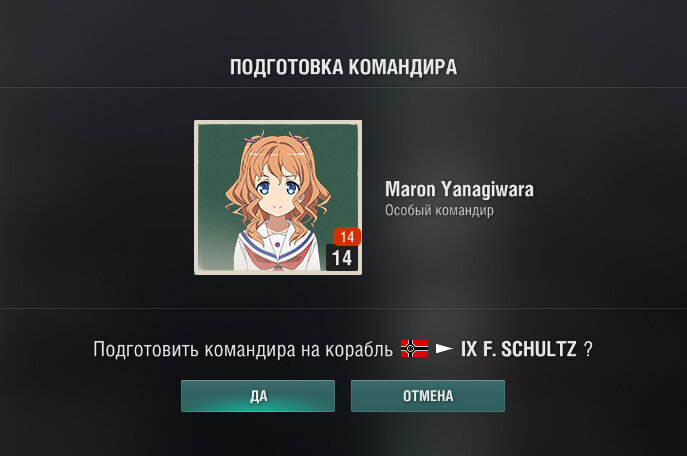Click the ПОДГОТОВКА КОМАНДИРА dialog title

(344, 67)
